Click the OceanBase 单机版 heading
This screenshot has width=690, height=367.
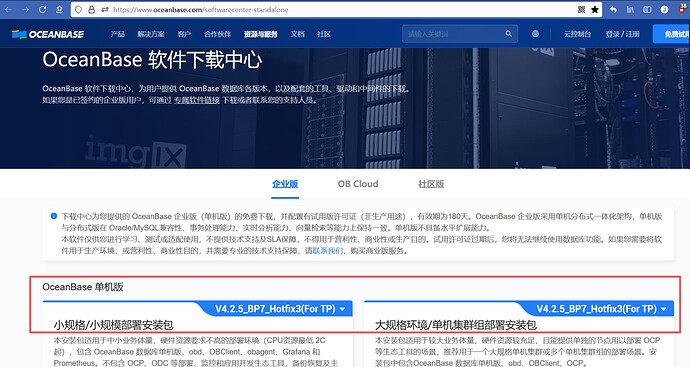tap(83, 287)
